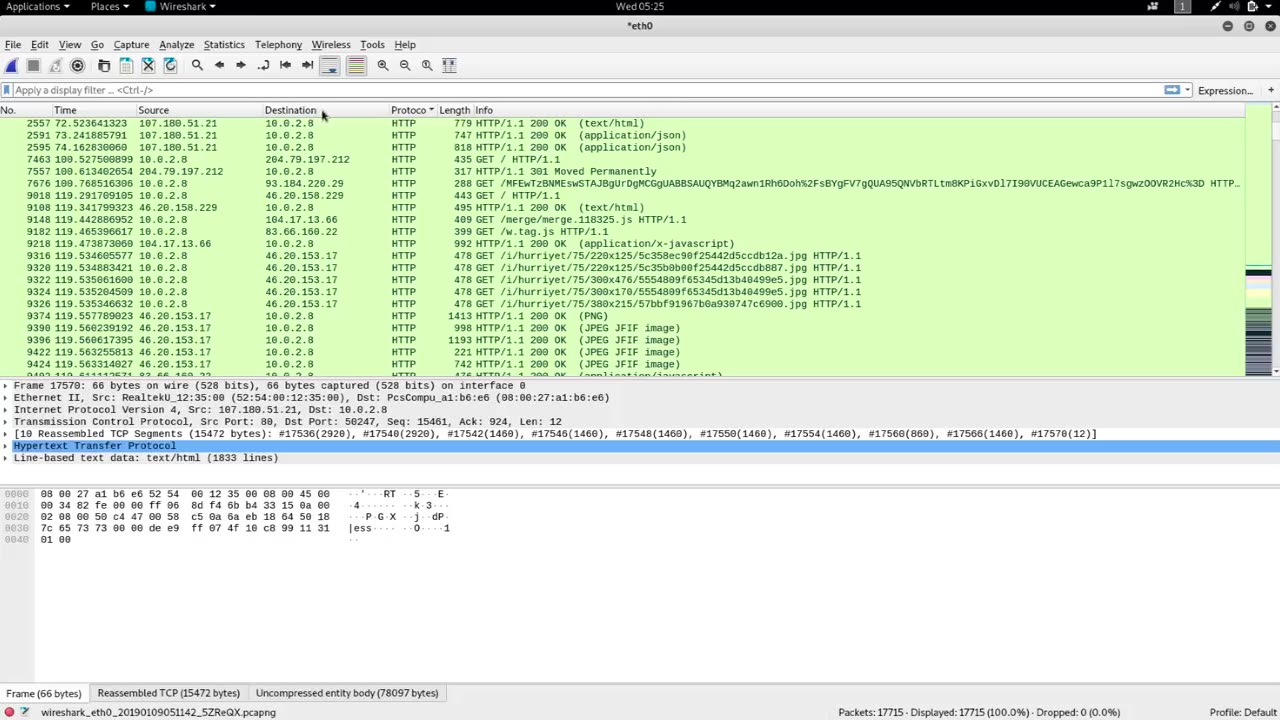Expand Line-based text data row
Viewport: 1280px width, 720px height.
[x=6, y=458]
